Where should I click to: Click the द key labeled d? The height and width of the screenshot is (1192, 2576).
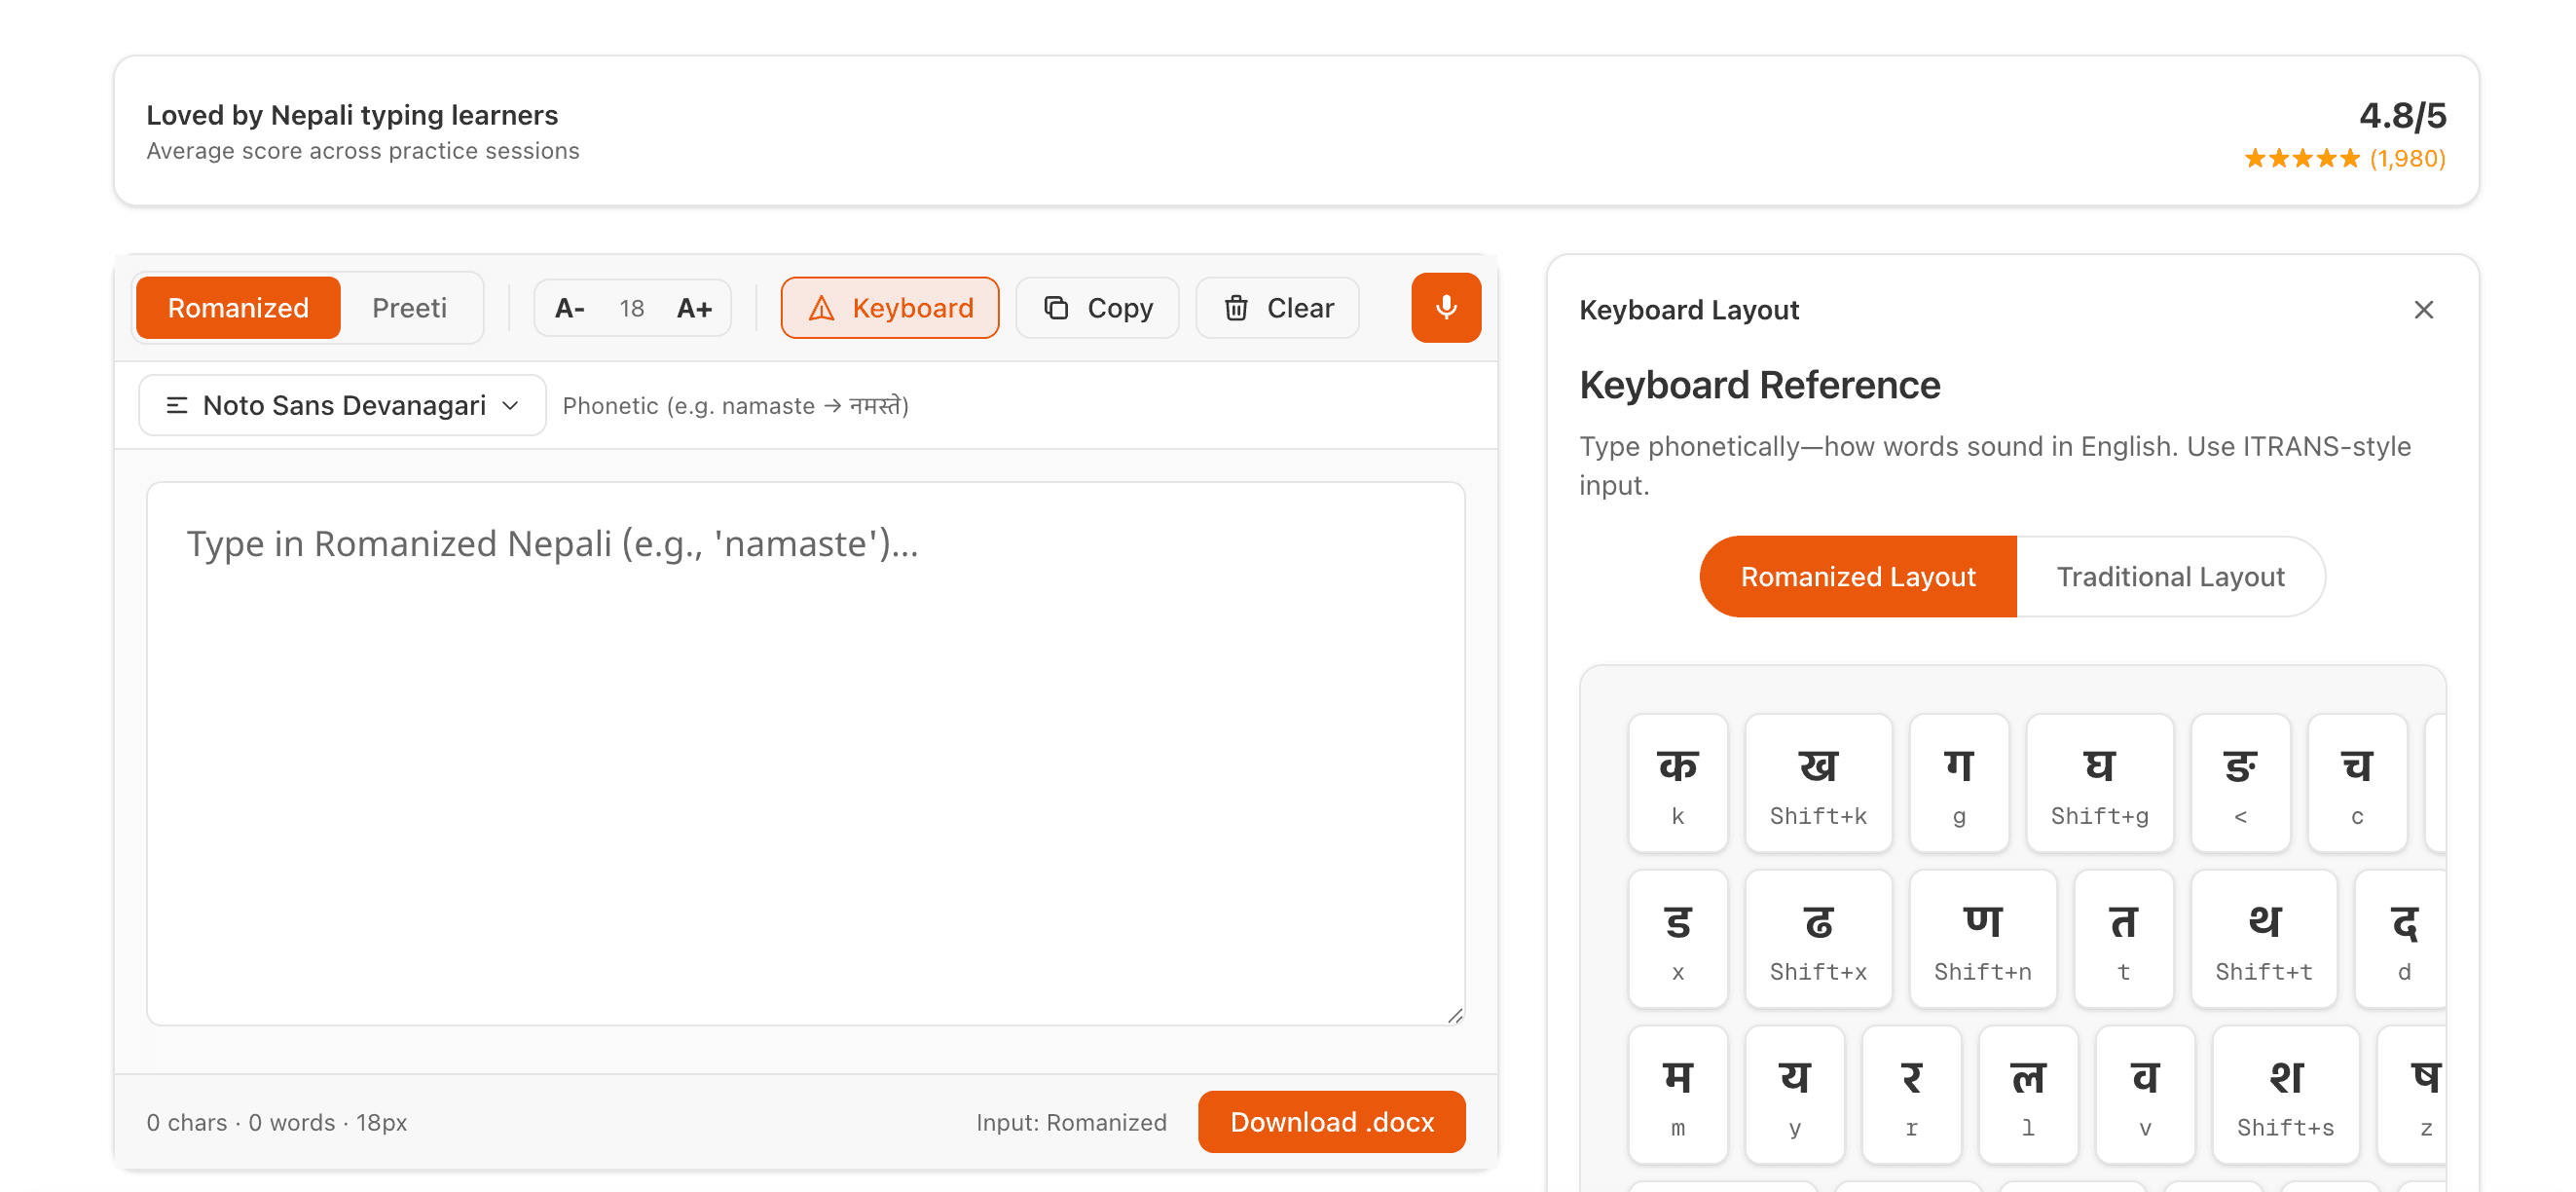point(2401,939)
